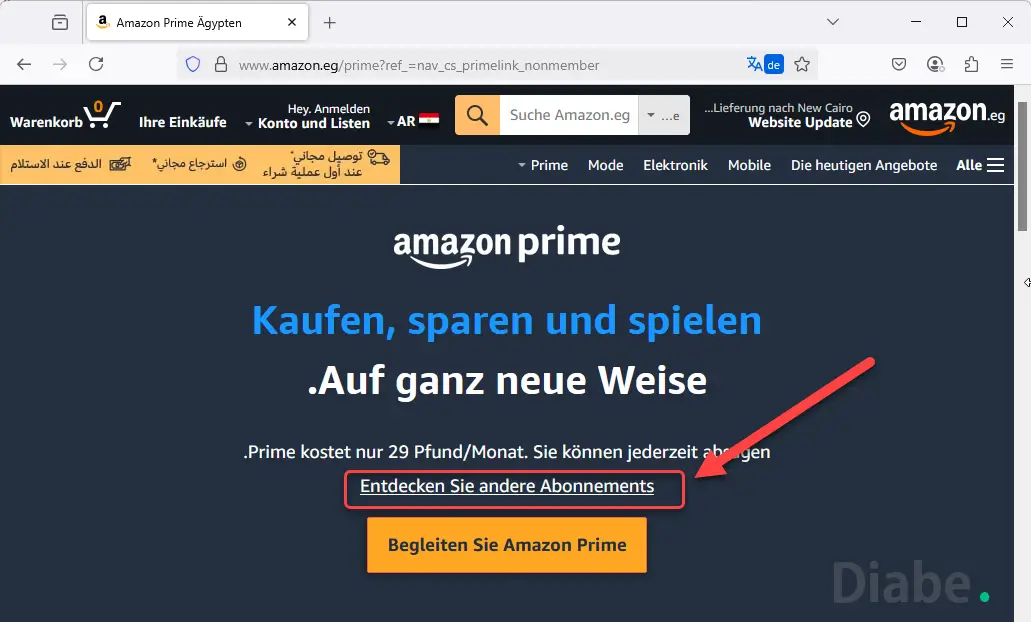Image resolution: width=1031 pixels, height=622 pixels.
Task: Open the Firefox account profile icon
Action: pos(935,64)
